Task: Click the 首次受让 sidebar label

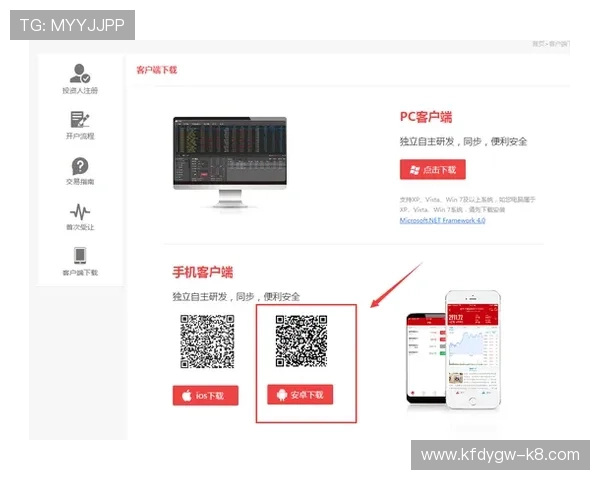Action: (x=80, y=227)
